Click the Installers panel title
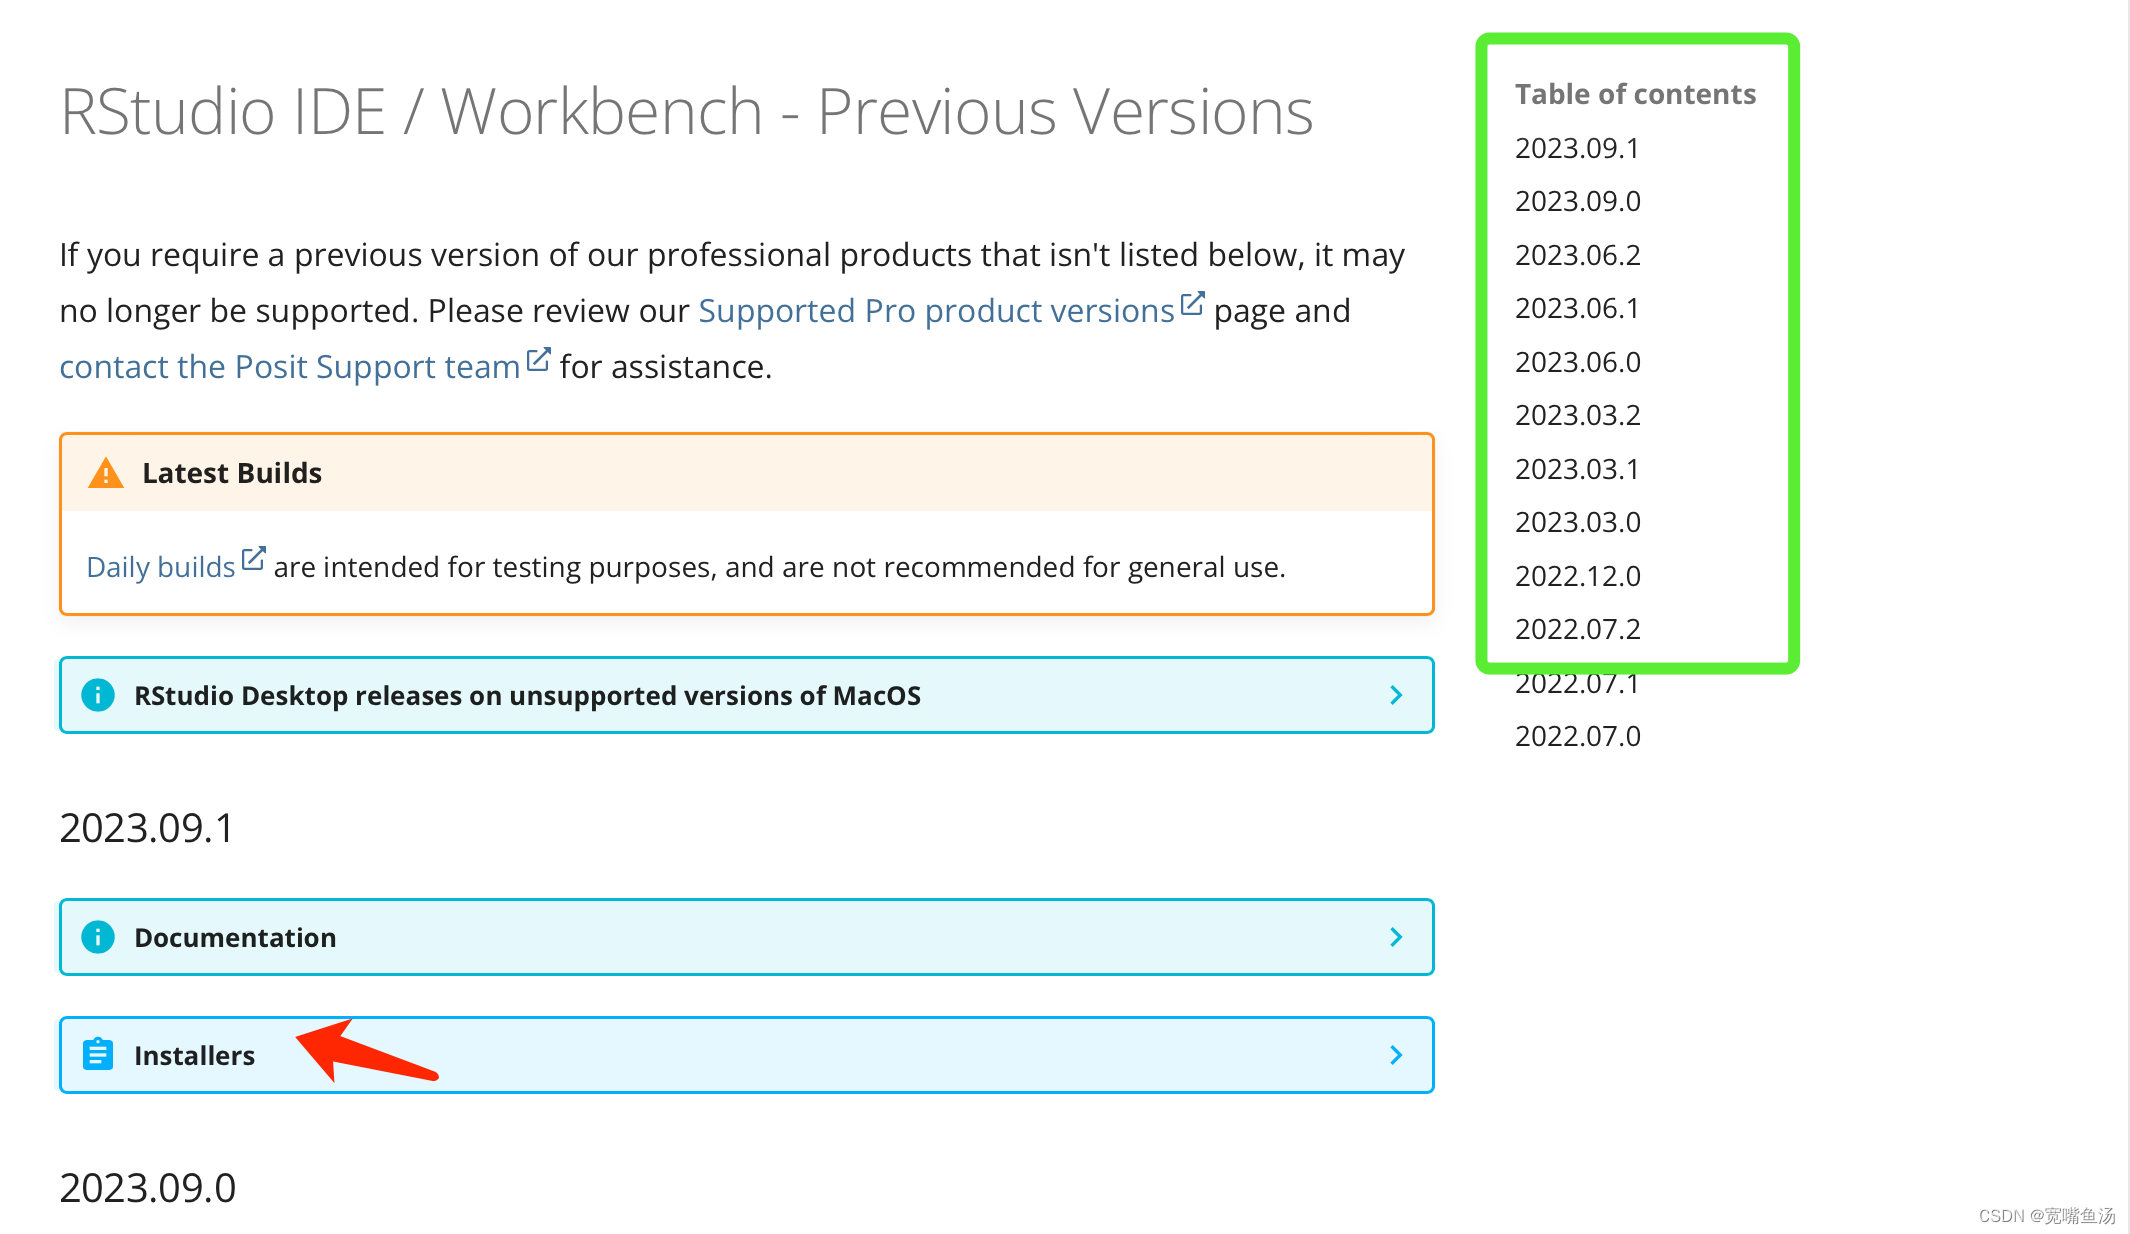Screen dimensions: 2130x1234 point(194,1055)
